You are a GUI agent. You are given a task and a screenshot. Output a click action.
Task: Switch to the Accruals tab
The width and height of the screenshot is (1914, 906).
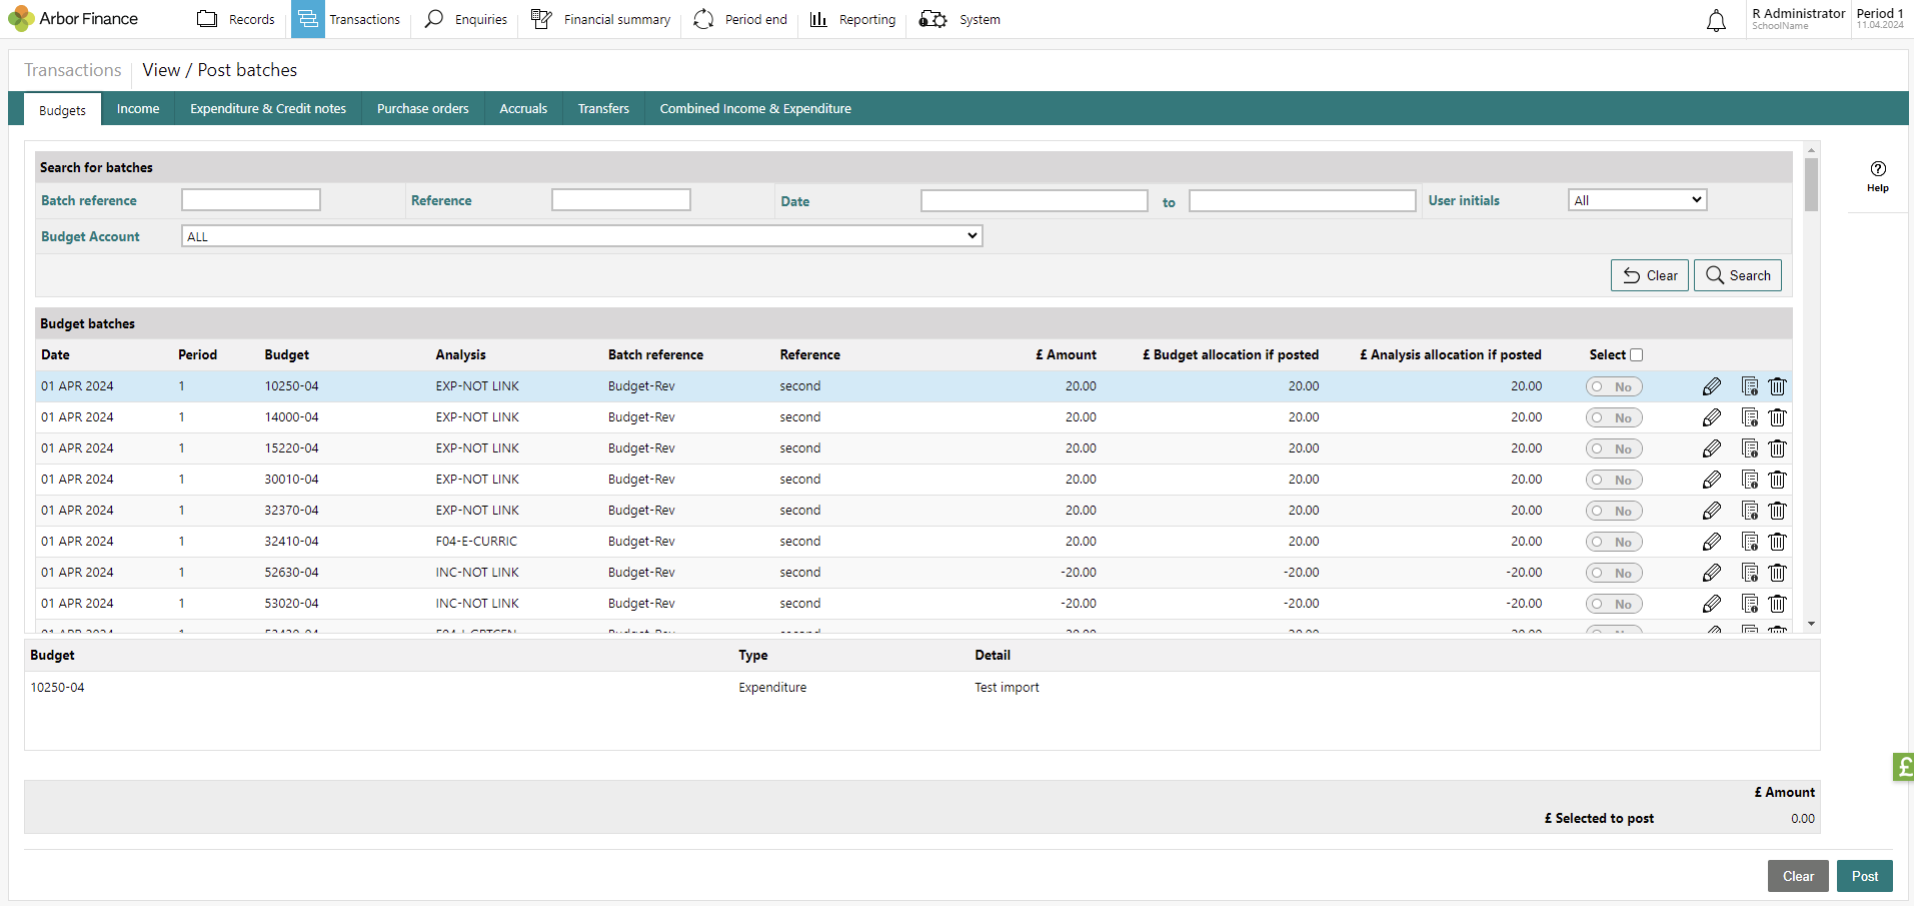point(523,108)
